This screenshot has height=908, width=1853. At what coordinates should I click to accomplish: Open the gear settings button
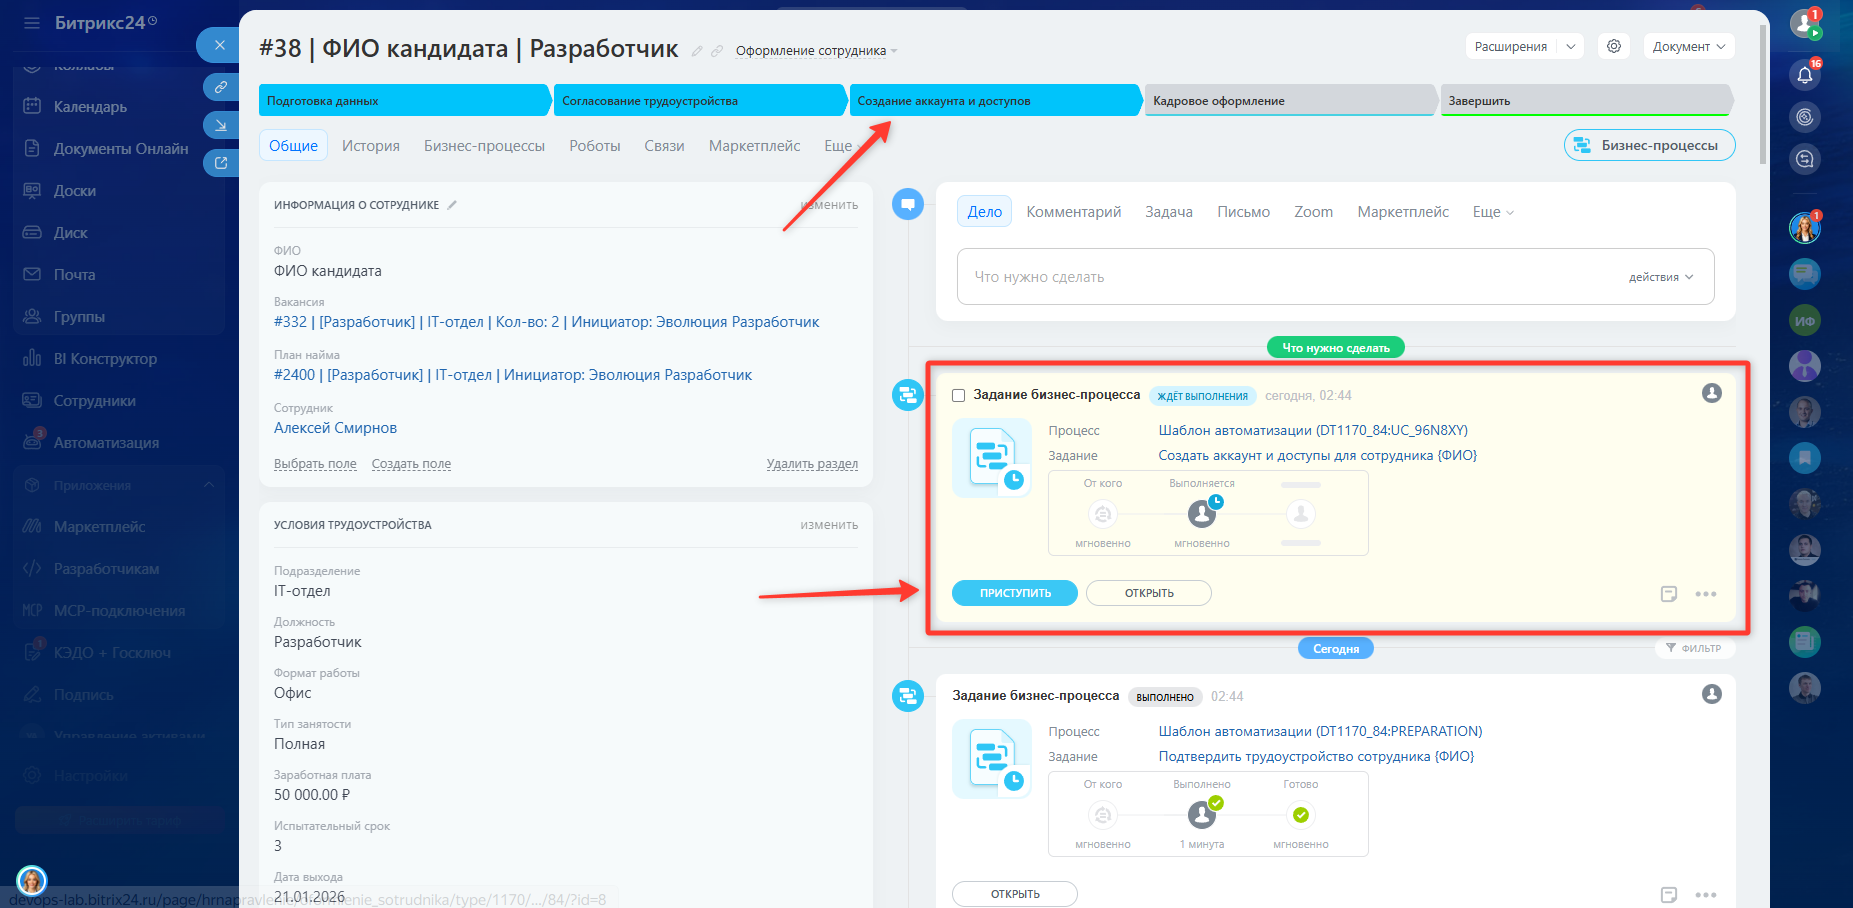click(x=1614, y=46)
